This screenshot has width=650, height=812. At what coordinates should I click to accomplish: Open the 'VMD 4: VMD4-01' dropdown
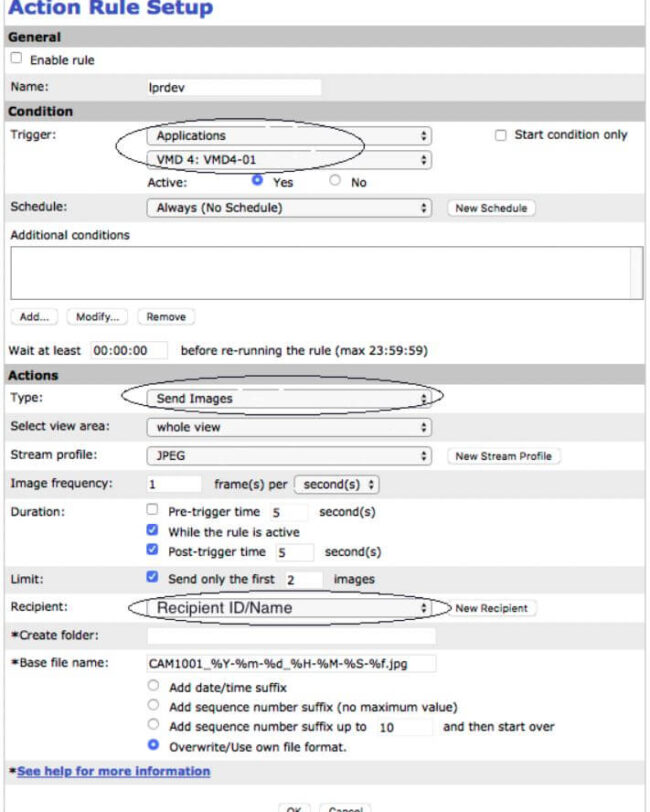tap(289, 160)
